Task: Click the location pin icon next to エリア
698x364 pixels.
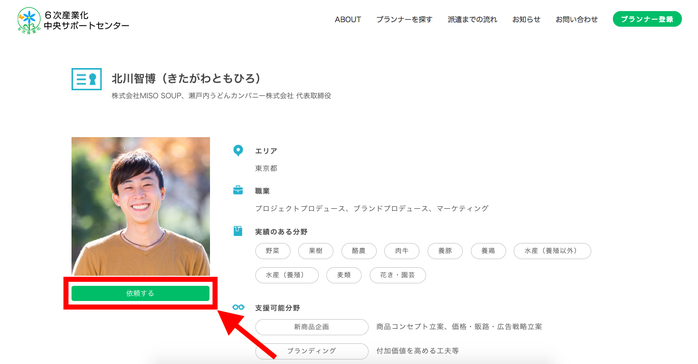Action: pos(238,150)
